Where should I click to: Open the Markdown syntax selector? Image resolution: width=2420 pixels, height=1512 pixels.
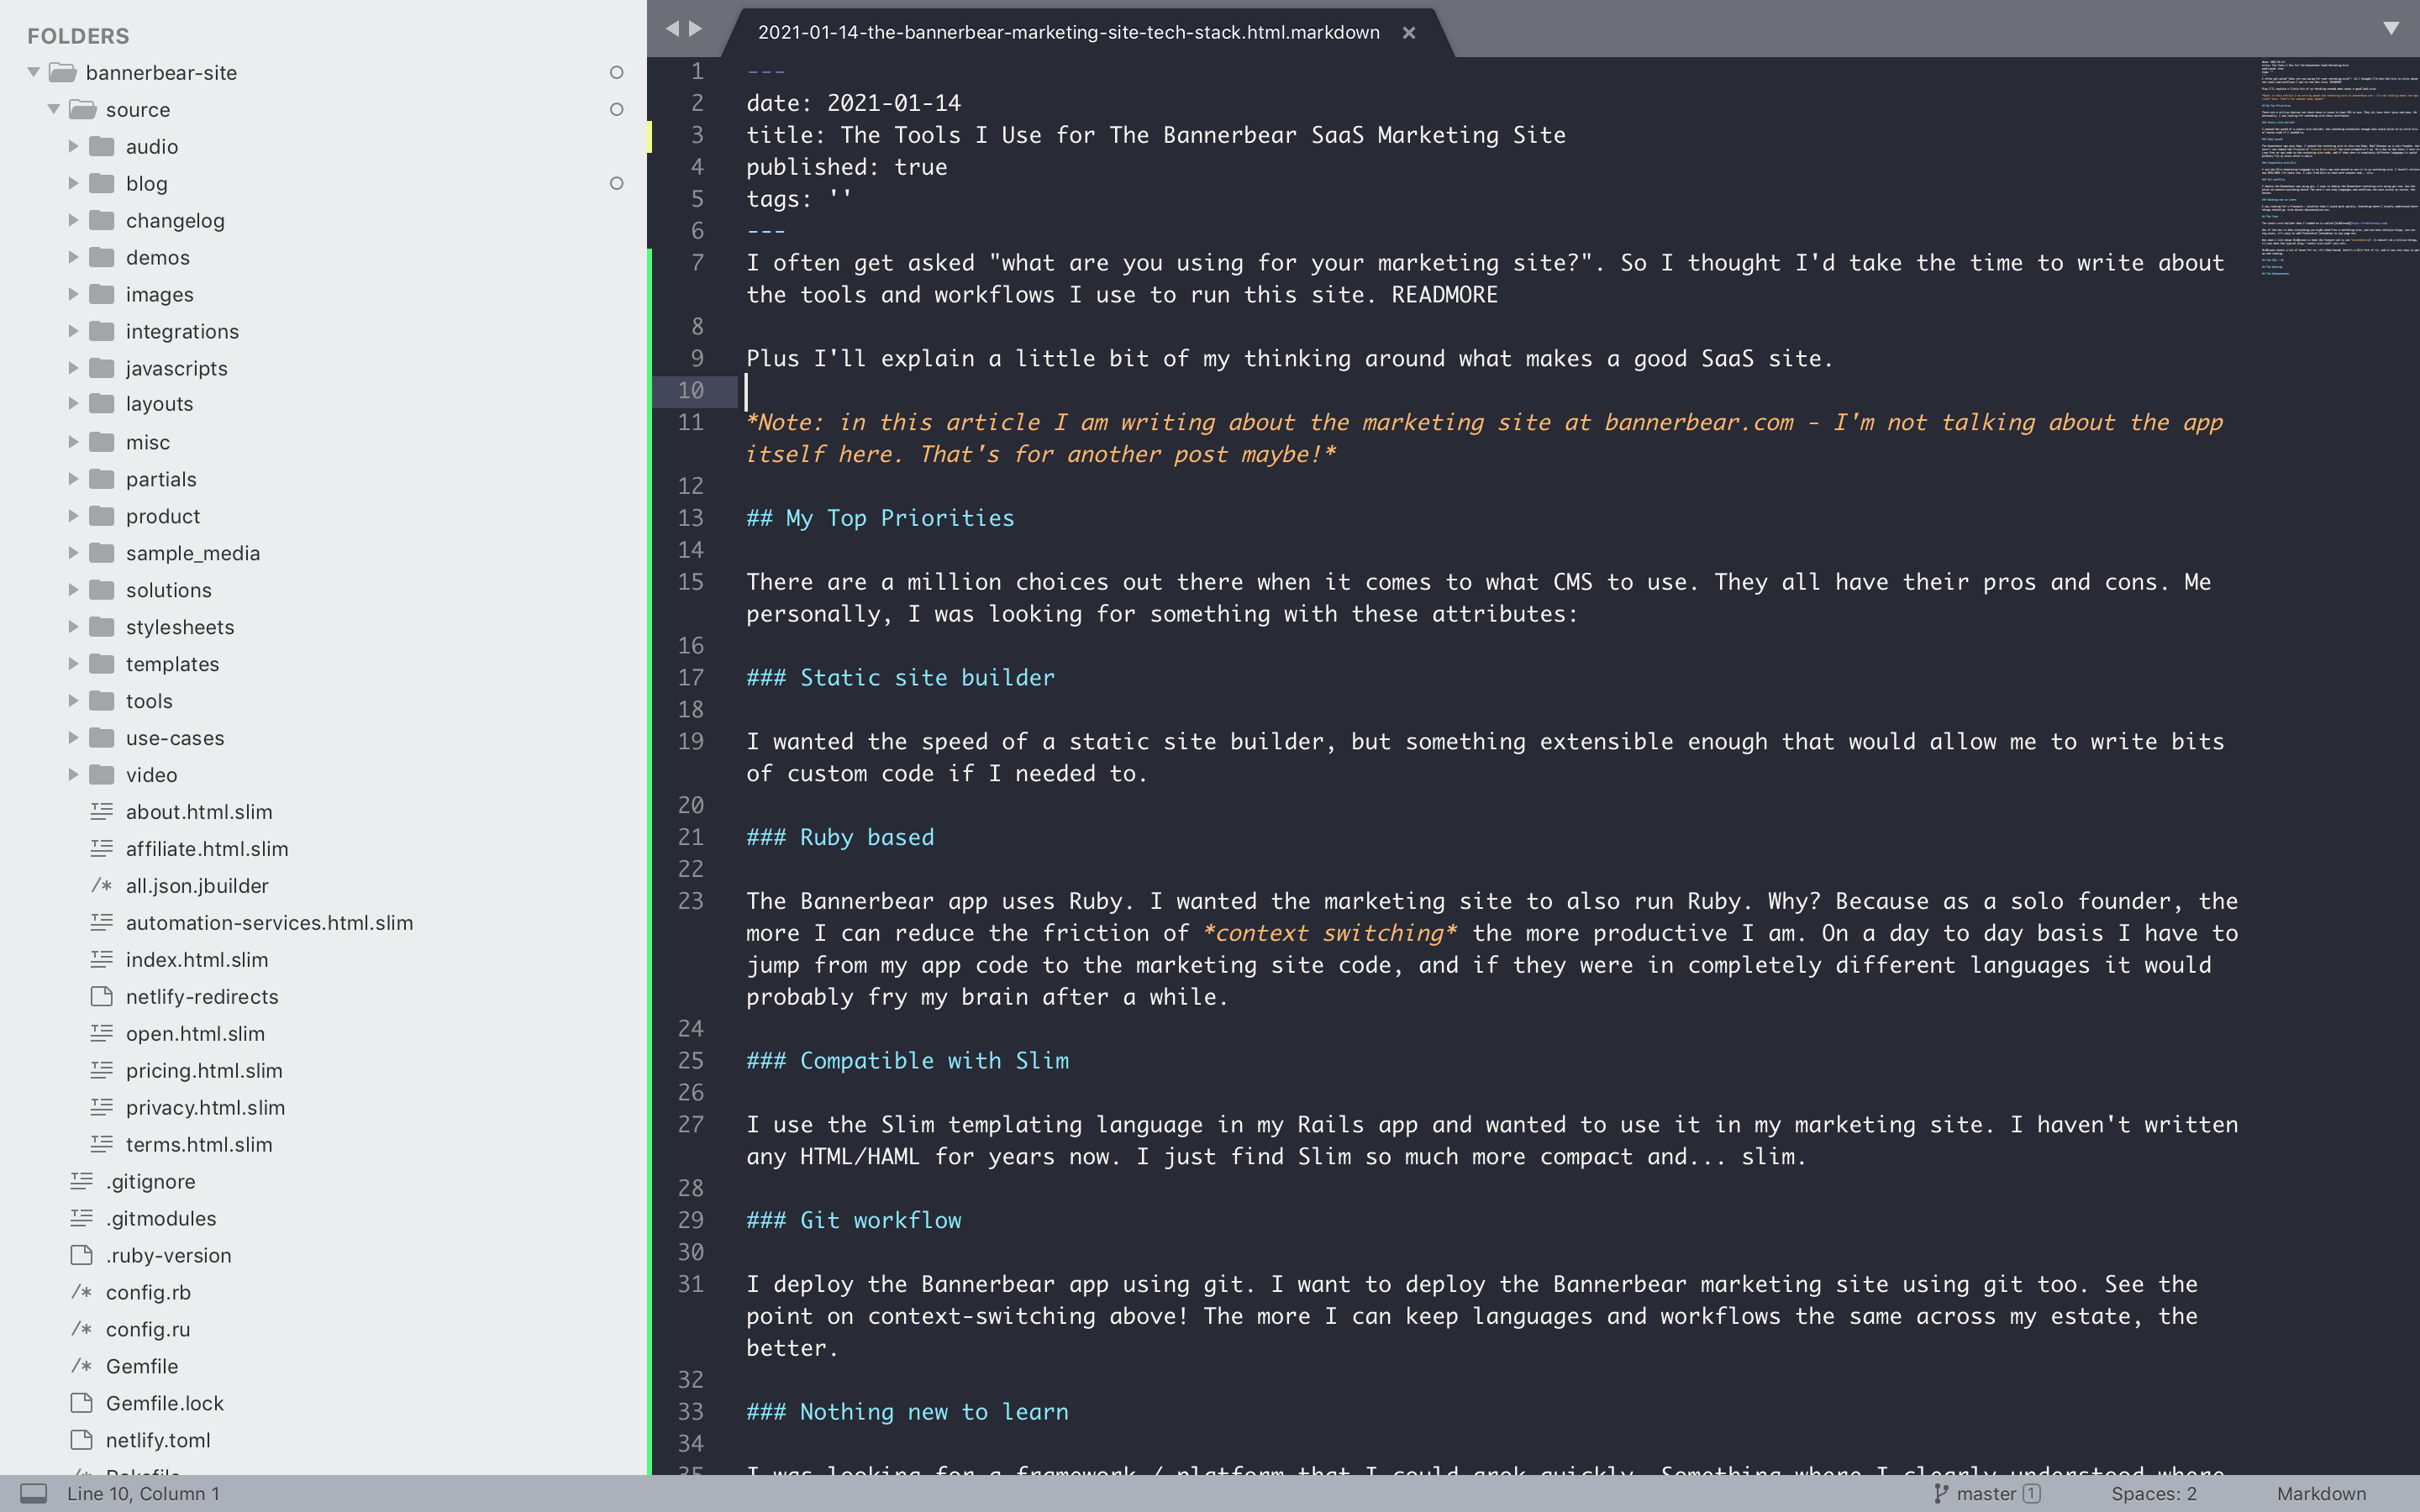tap(2321, 1493)
